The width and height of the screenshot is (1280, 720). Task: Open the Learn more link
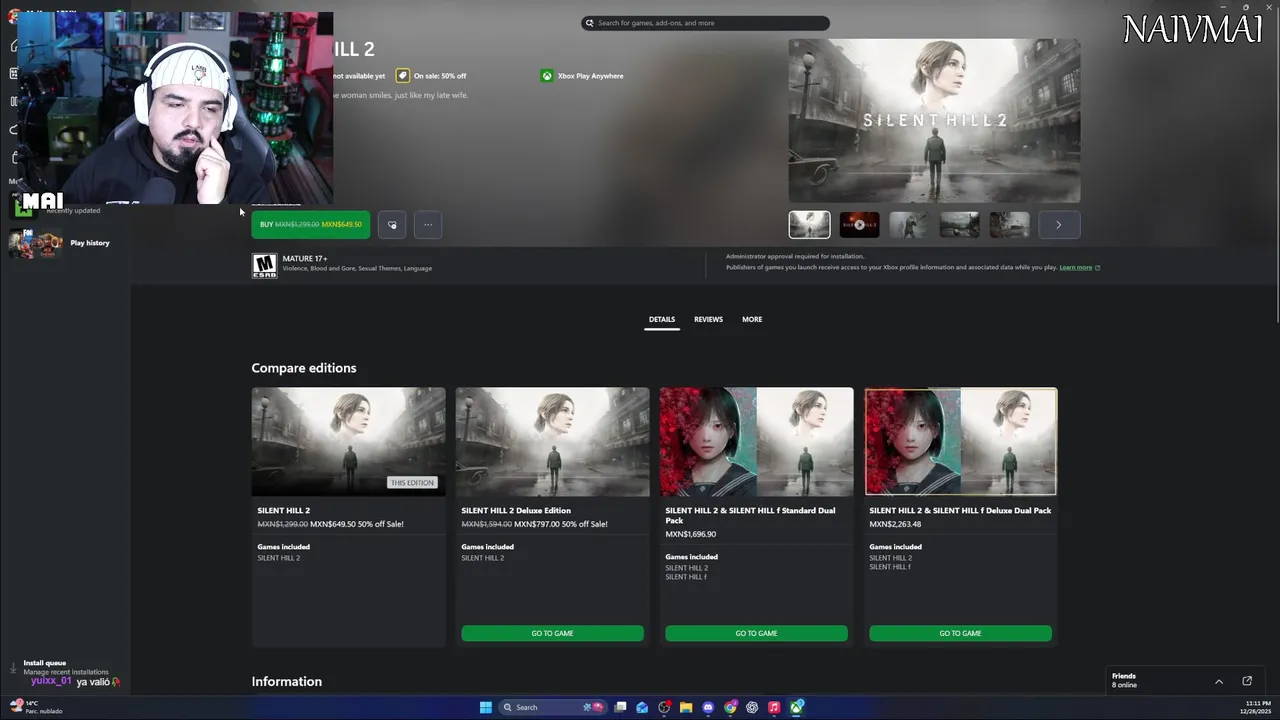pyautogui.click(x=1076, y=267)
